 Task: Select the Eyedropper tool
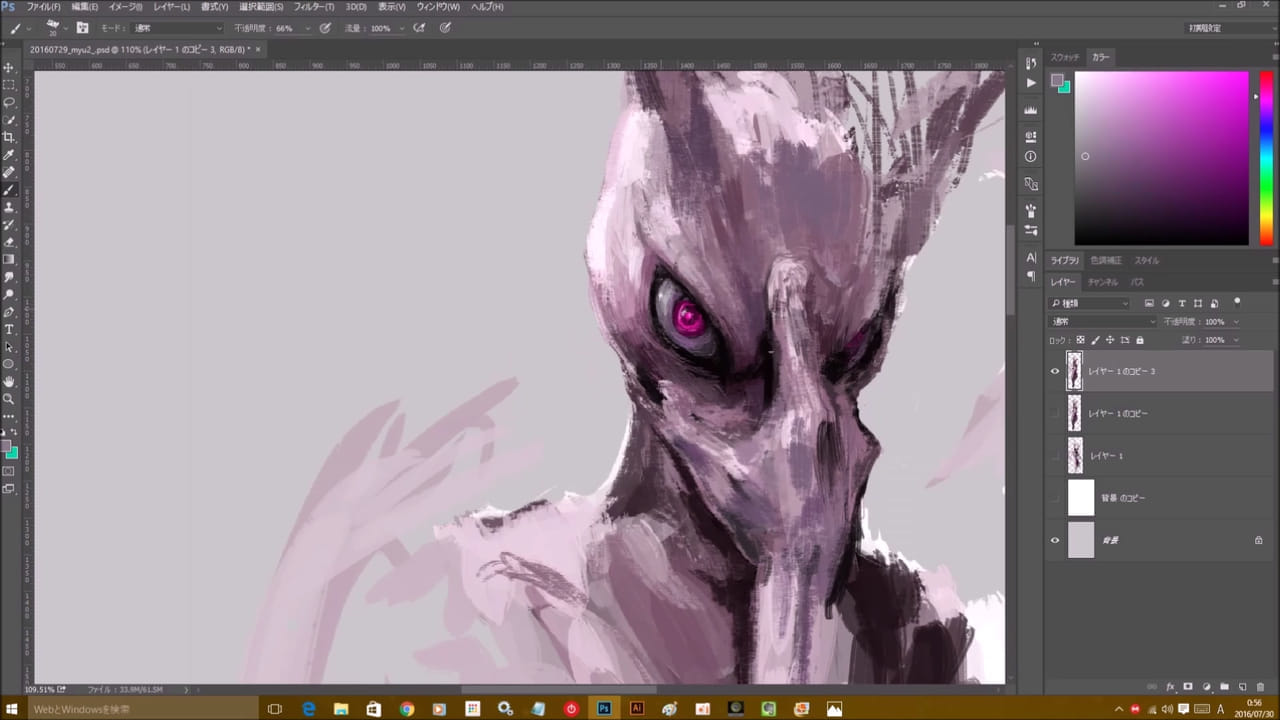pyautogui.click(x=9, y=155)
